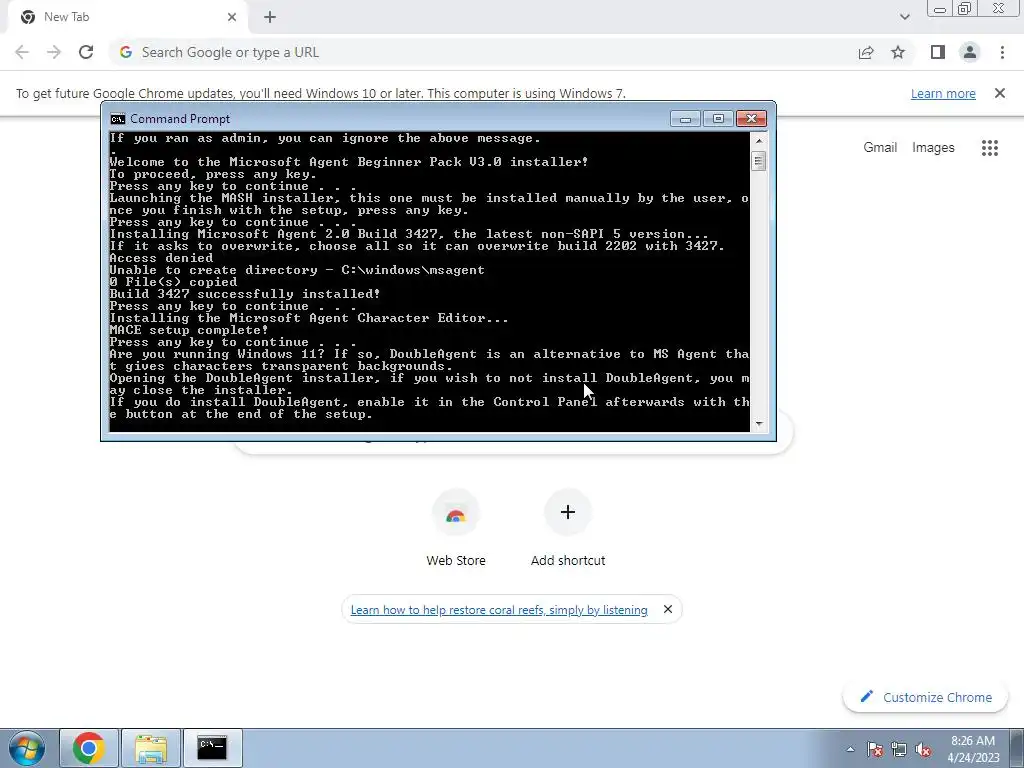Open the Learn more link
The height and width of the screenshot is (768, 1024).
(943, 93)
